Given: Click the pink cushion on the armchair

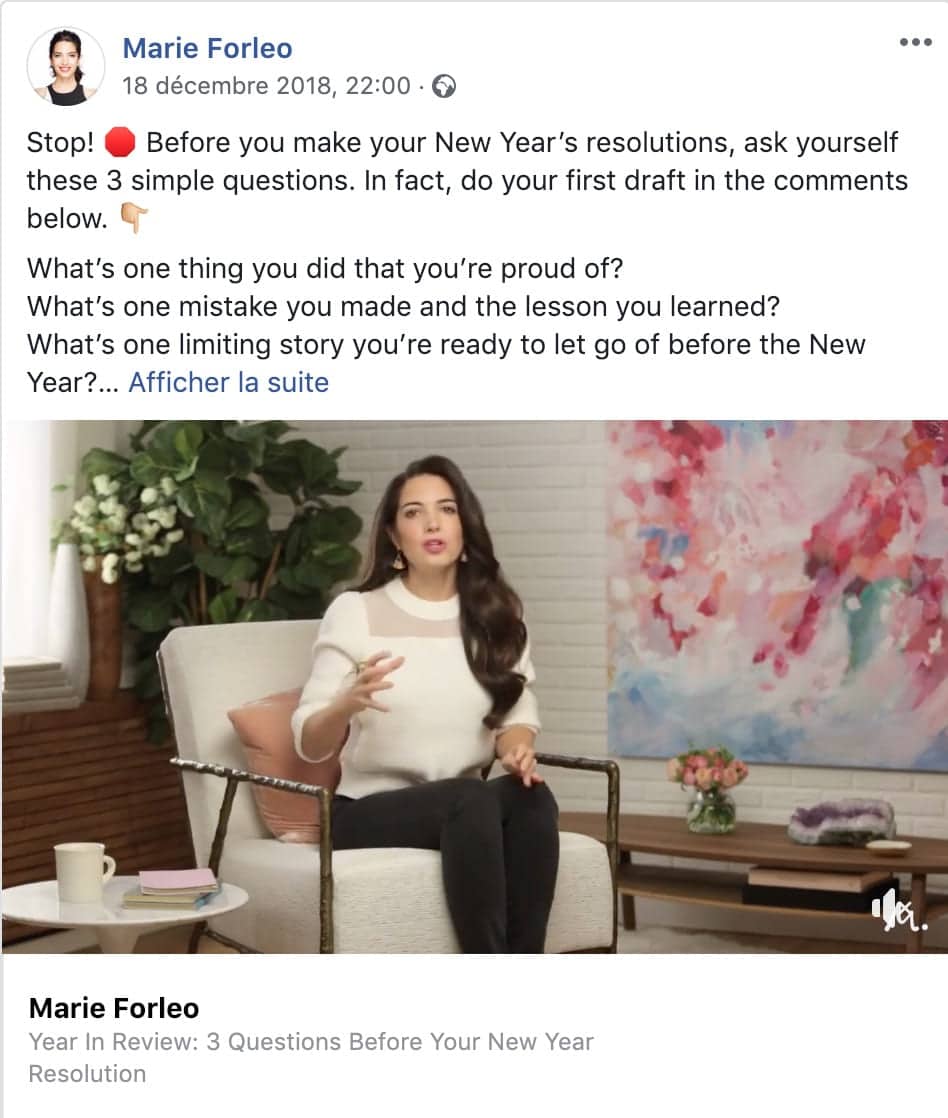Looking at the screenshot, I should [x=283, y=765].
